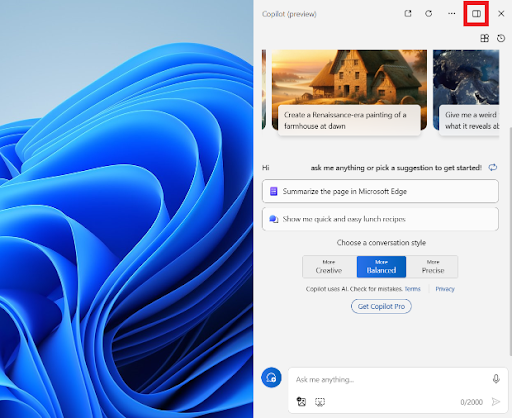Select the More Balanced conversation style
Image resolution: width=512 pixels, height=418 pixels.
381,267
